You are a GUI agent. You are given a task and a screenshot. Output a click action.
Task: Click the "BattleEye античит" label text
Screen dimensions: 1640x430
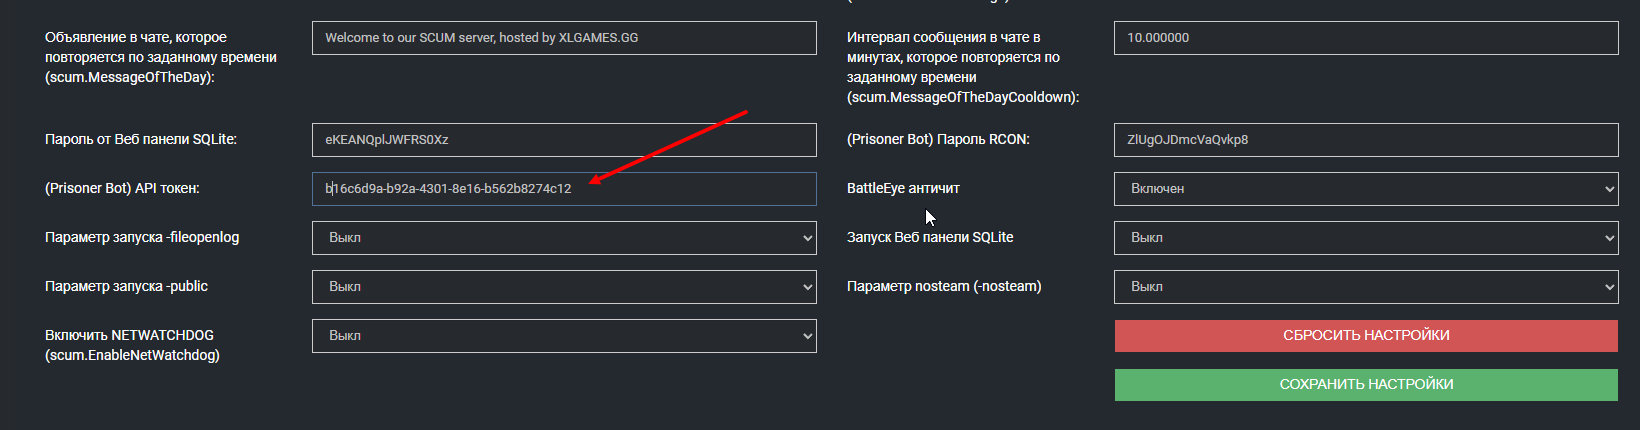903,189
